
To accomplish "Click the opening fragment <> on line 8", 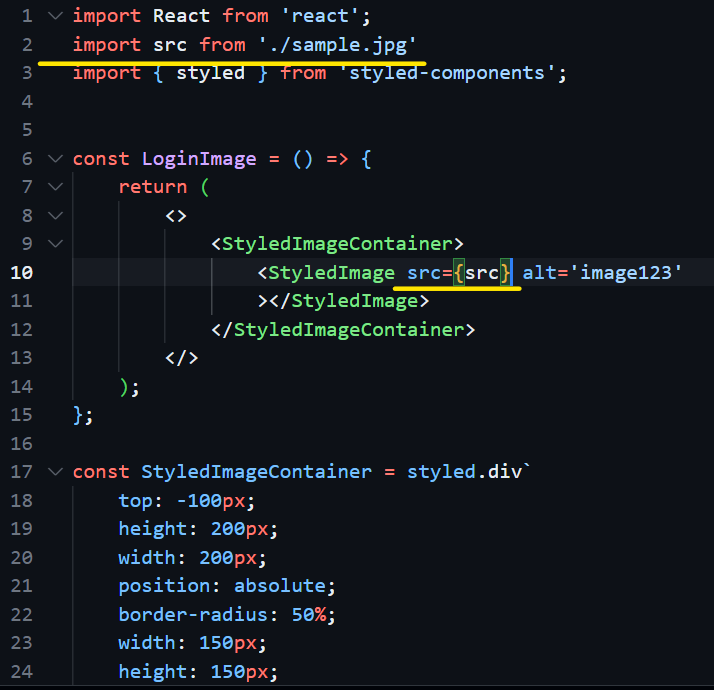I will [x=176, y=216].
